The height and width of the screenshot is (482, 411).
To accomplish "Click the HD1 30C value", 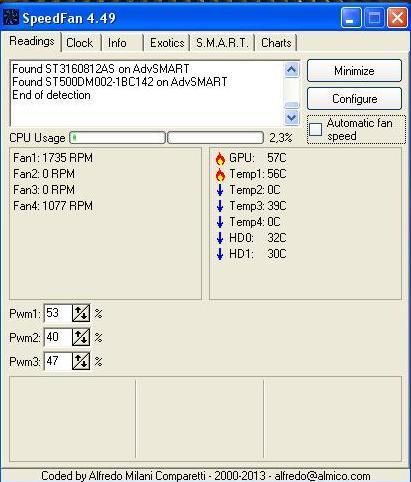I will pos(277,254).
